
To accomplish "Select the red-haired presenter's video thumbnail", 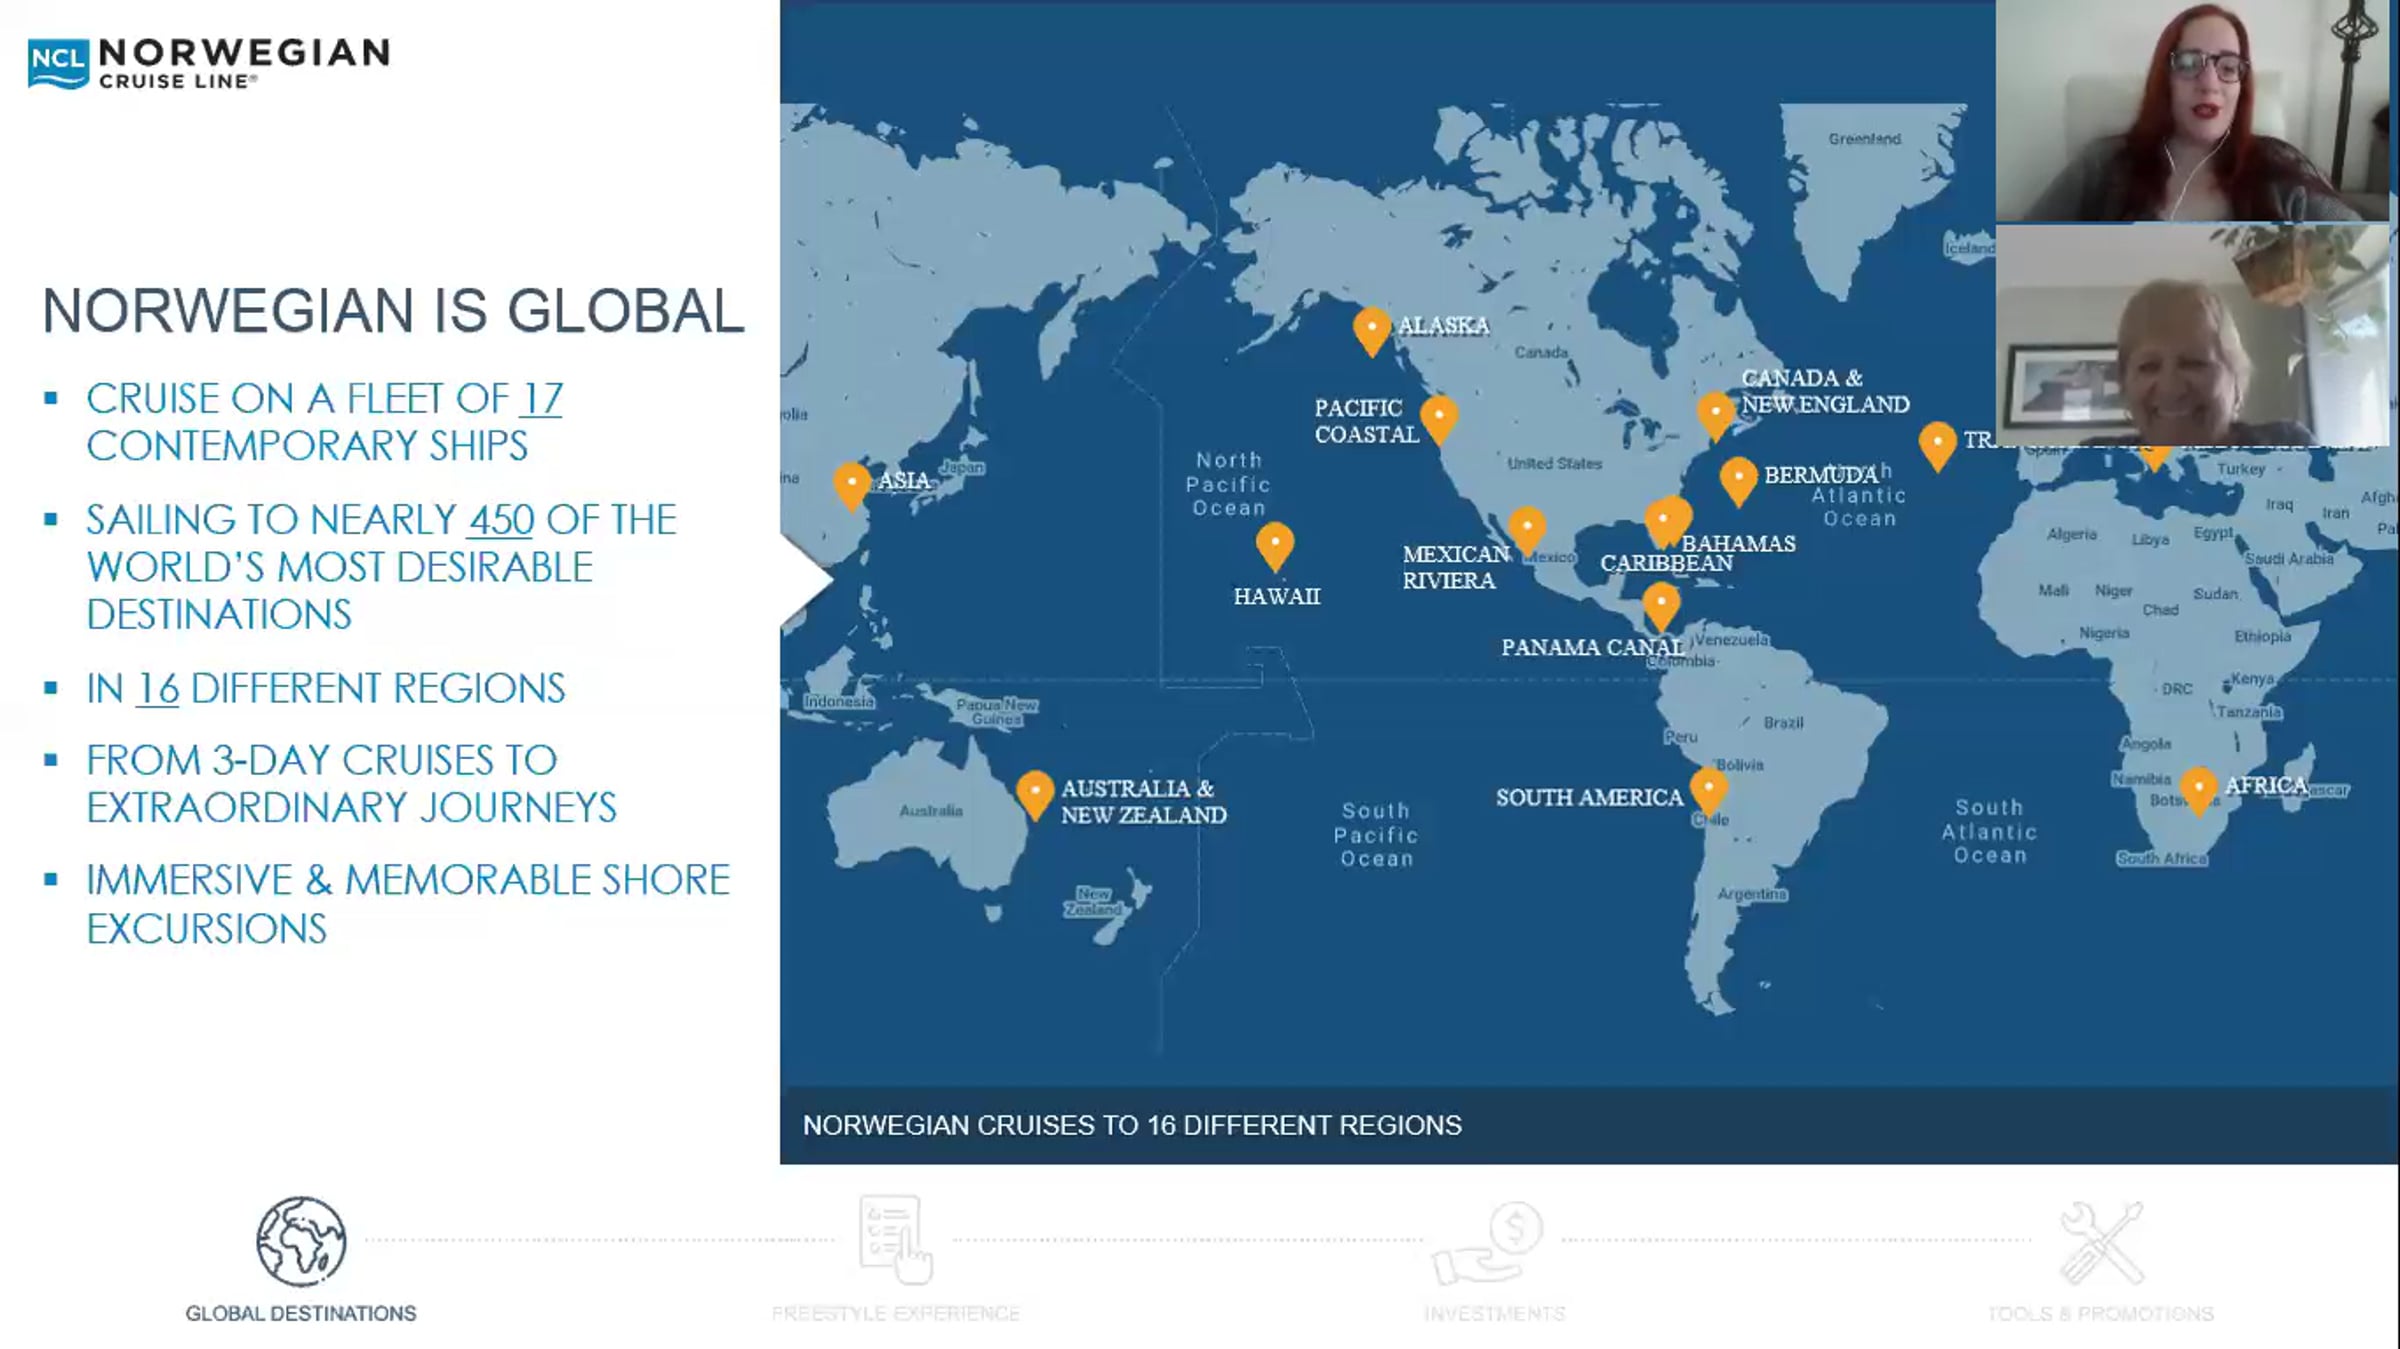I will point(2193,110).
